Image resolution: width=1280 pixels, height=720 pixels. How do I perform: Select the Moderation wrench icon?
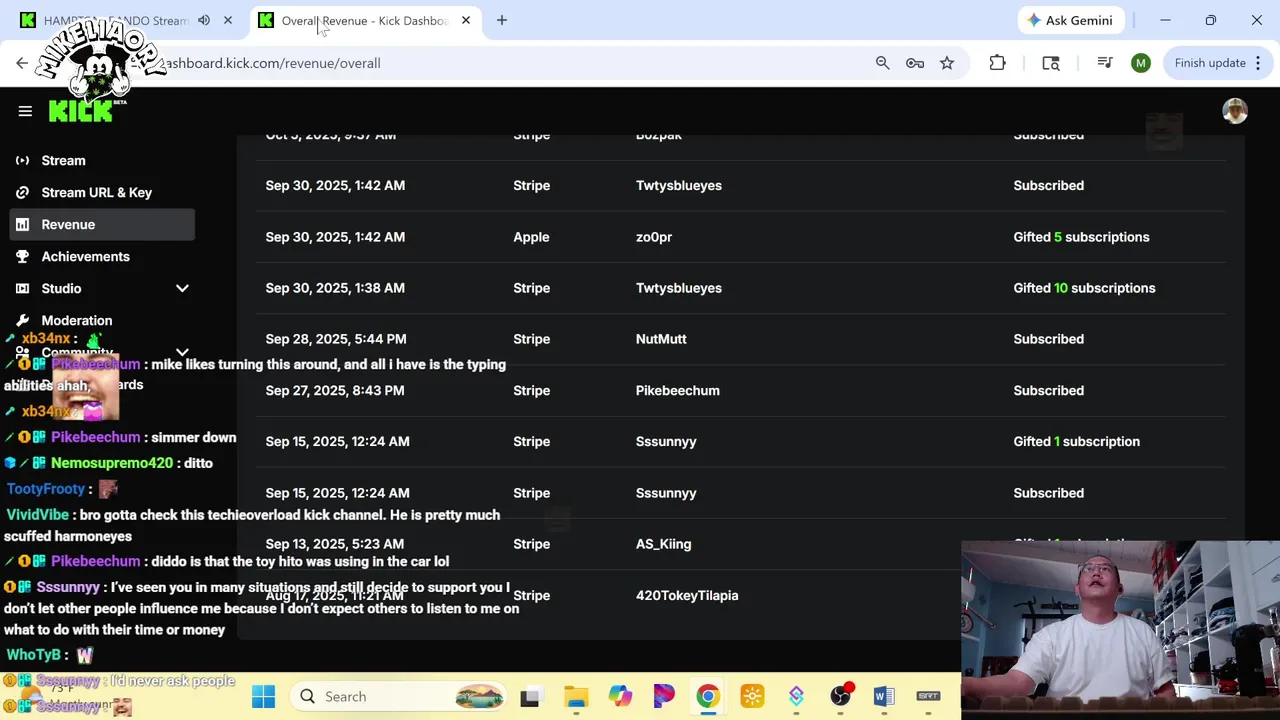(x=22, y=320)
